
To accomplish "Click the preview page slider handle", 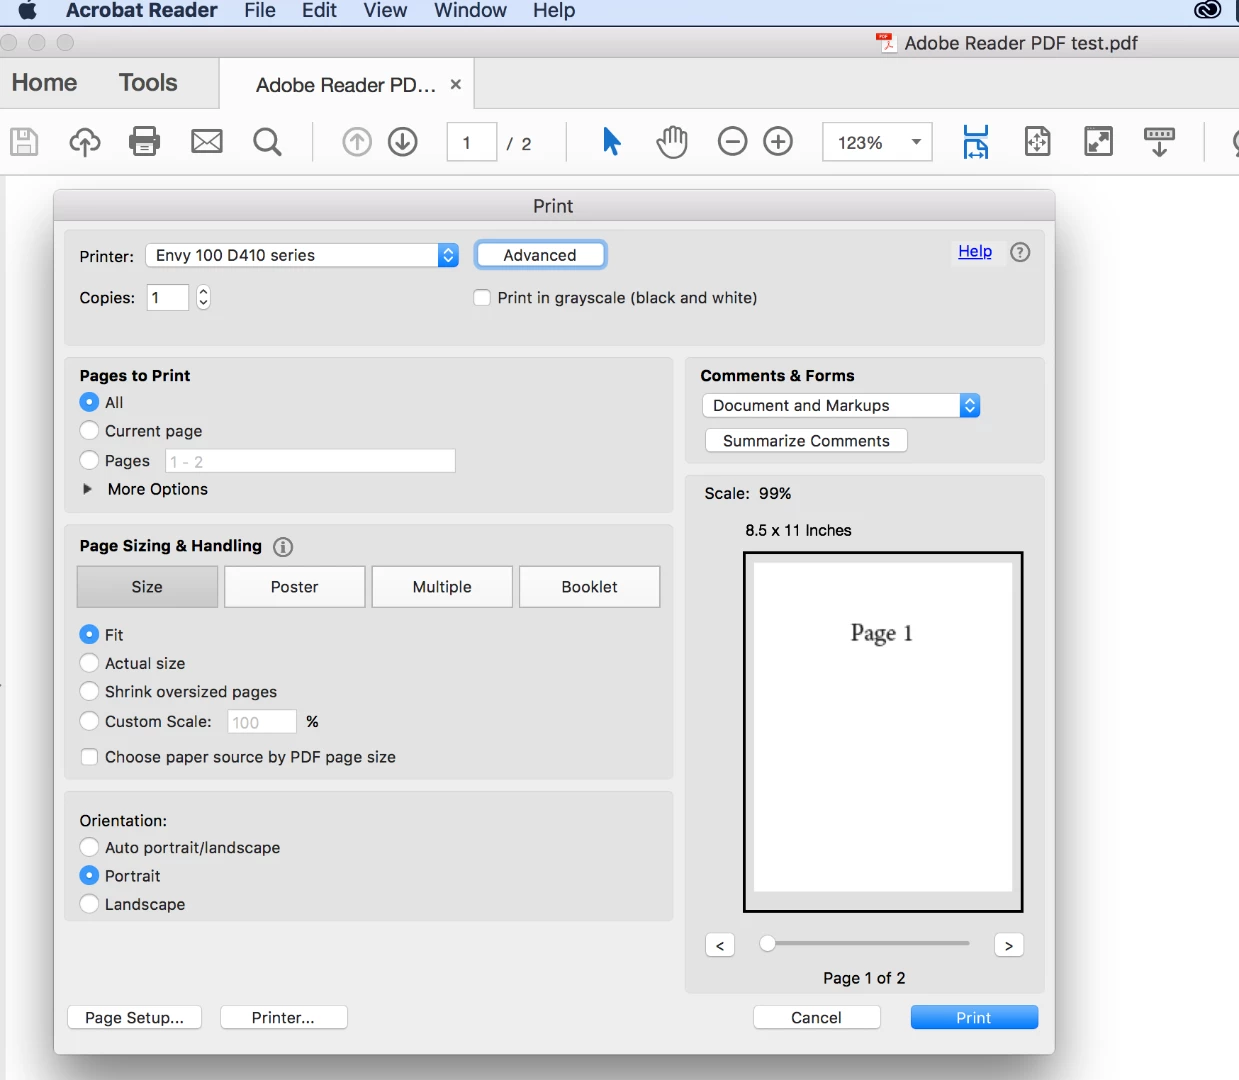I will coord(767,943).
